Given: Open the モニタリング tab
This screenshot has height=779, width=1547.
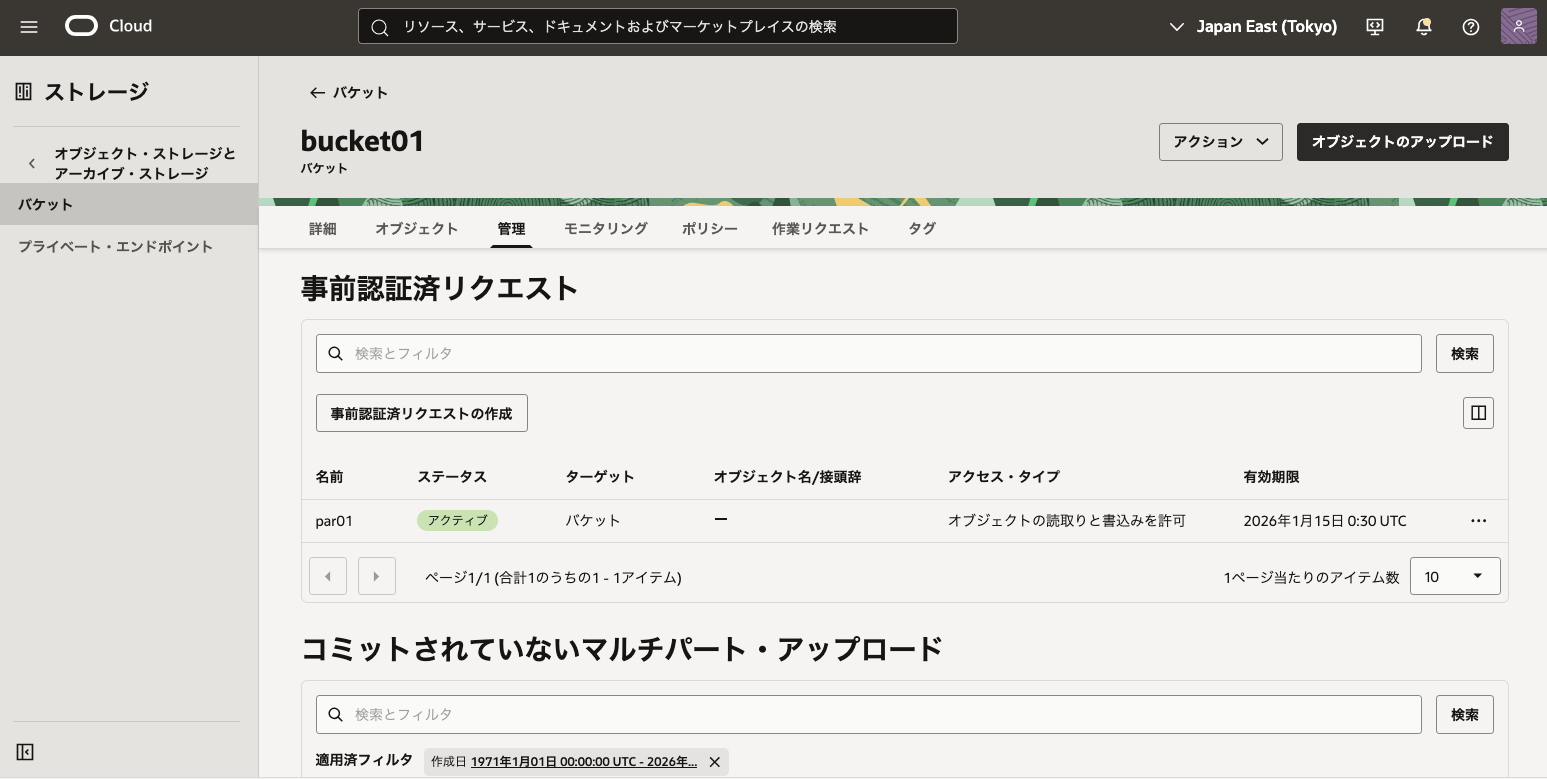Looking at the screenshot, I should coord(605,228).
